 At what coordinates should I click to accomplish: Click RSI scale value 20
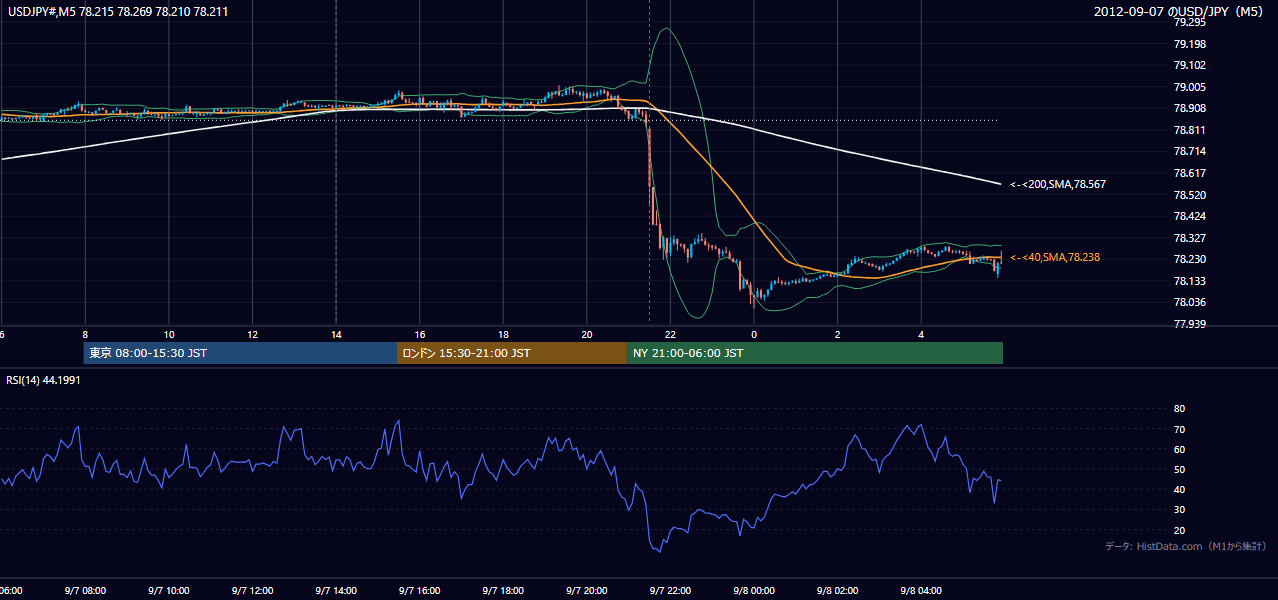[x=1179, y=530]
